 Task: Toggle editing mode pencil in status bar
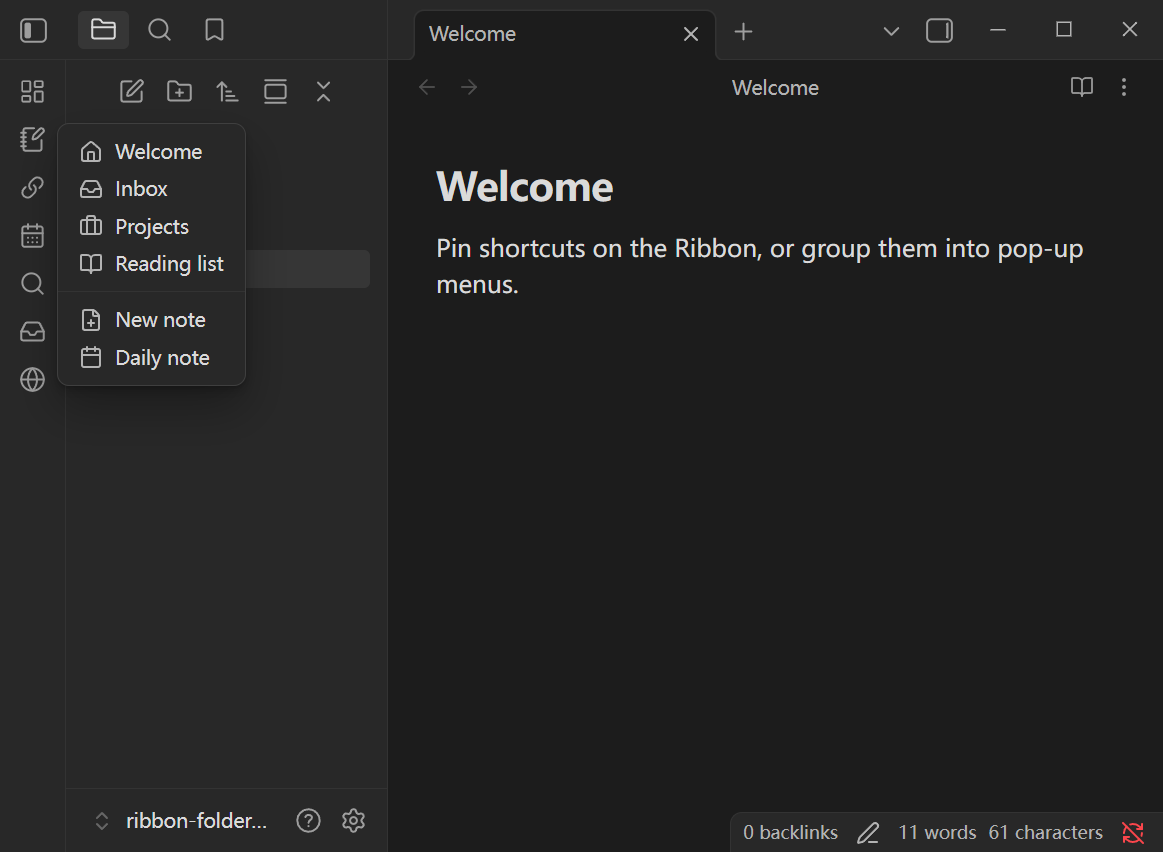click(x=868, y=833)
